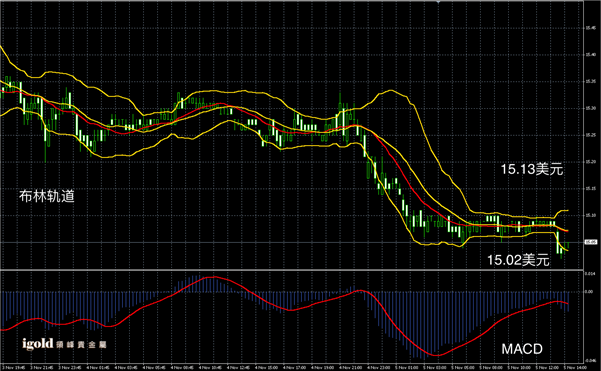This screenshot has width=601, height=371.
Task: Click the 15.45 price axis label
Action: pyautogui.click(x=591, y=28)
